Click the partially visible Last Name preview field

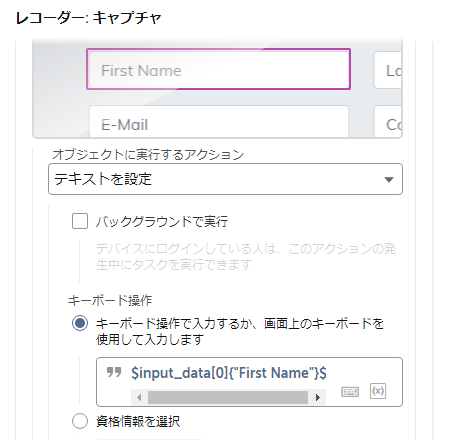pos(388,70)
